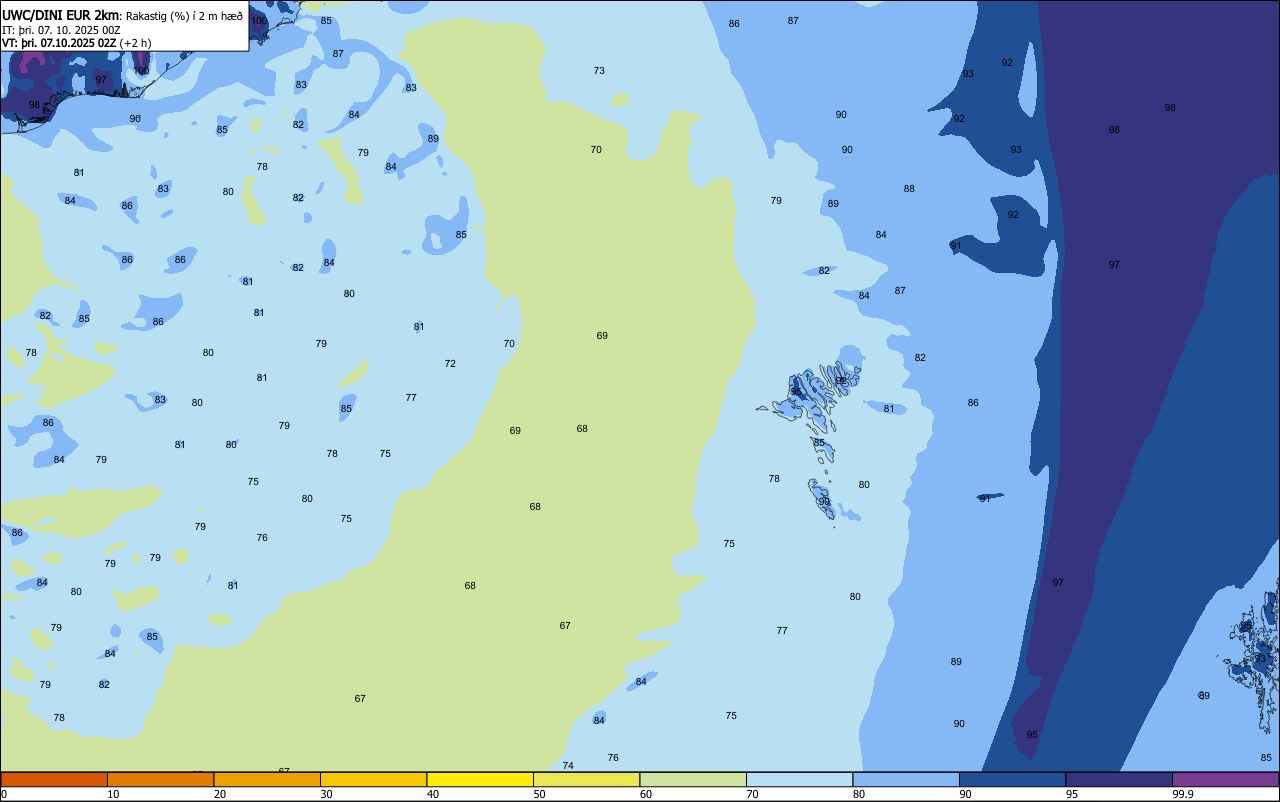Click the 'Rakastig (%) í 2 m hæð' label
The image size is (1280, 802).
pyautogui.click(x=183, y=15)
